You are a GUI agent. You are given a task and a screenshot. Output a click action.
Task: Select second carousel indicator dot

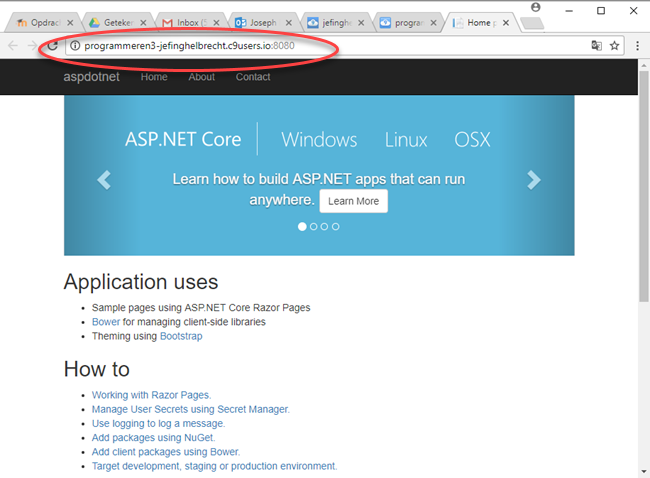click(x=313, y=226)
